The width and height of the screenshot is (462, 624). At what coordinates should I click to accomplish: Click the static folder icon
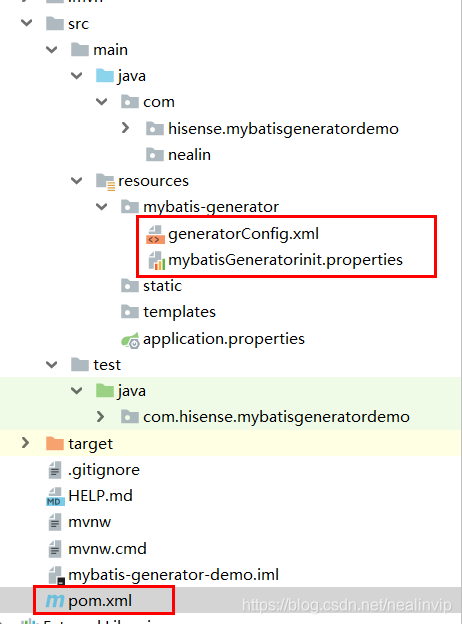(x=130, y=286)
